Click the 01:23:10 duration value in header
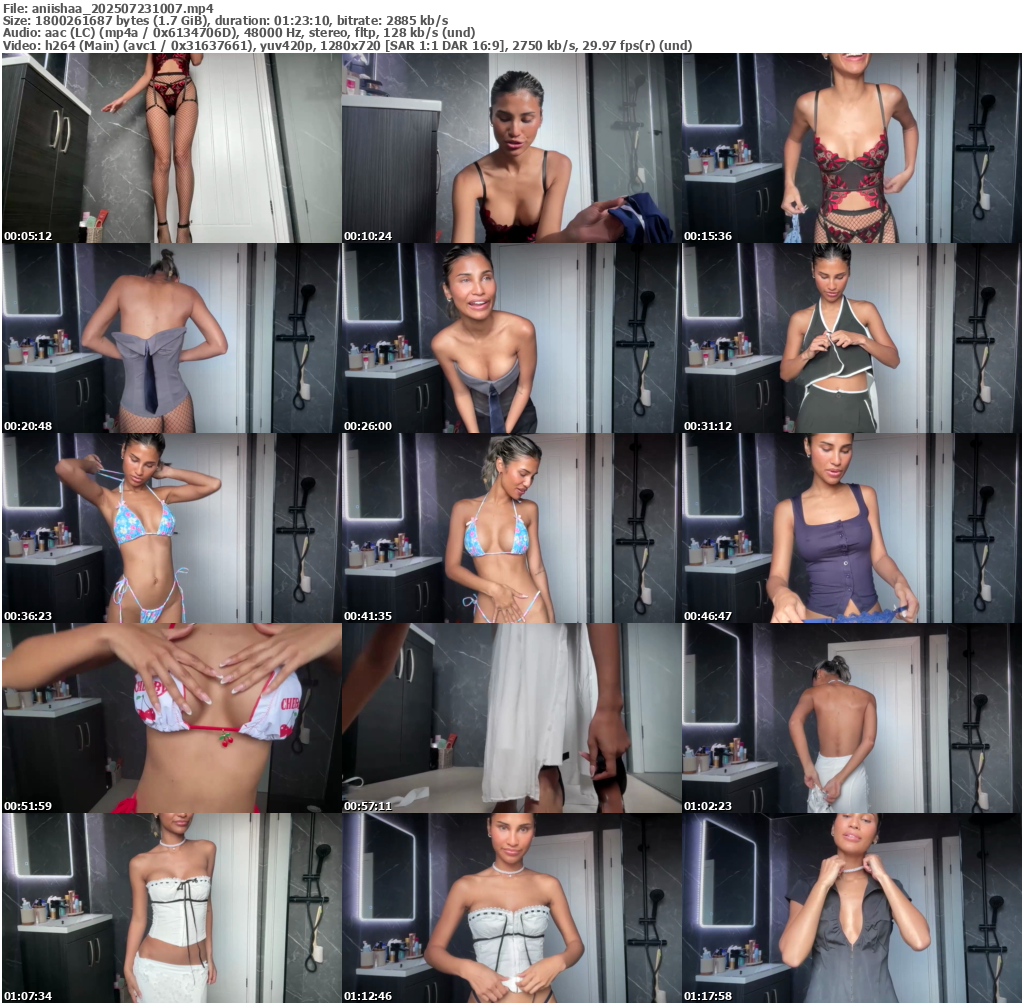 coord(288,20)
